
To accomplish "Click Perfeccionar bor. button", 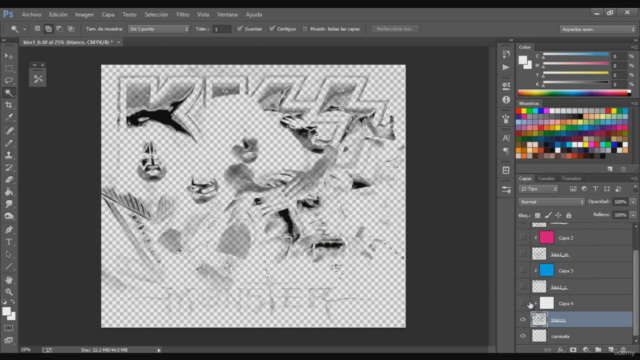I will (x=395, y=29).
